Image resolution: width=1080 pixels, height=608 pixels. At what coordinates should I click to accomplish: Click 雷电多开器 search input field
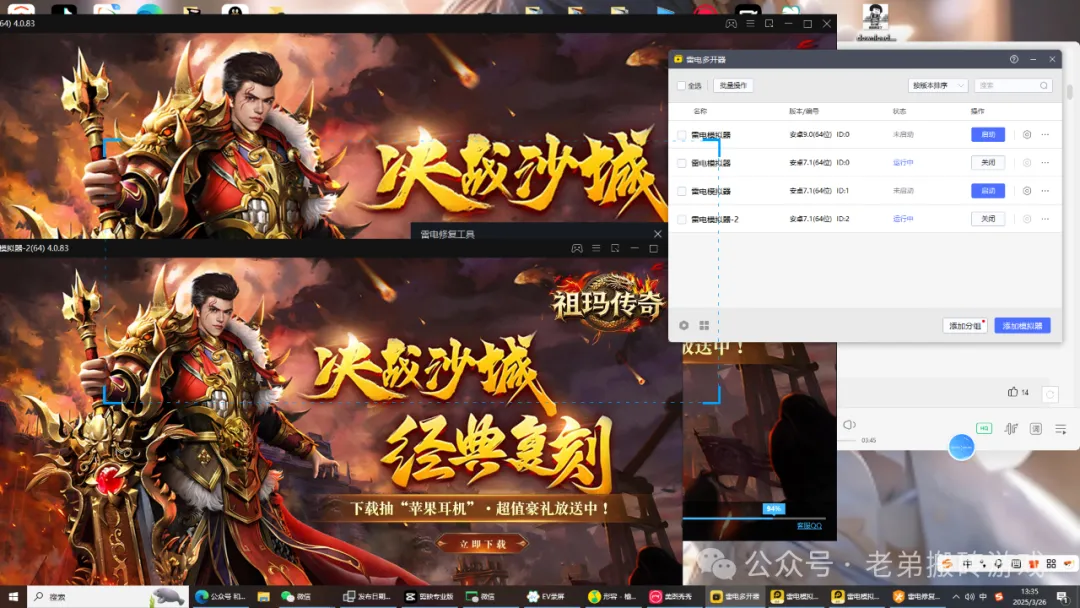(x=1013, y=85)
